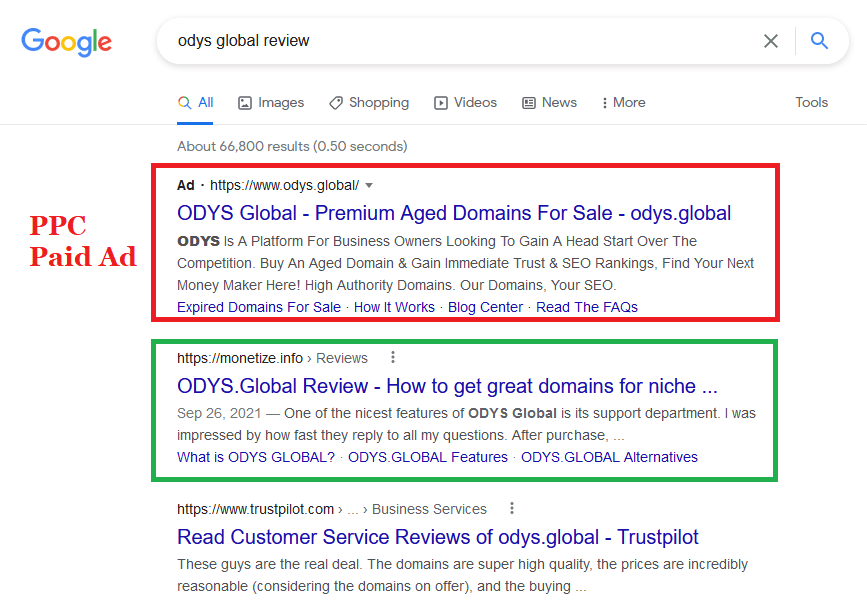Select the All results tab
Image resolution: width=867 pixels, height=615 pixels.
tap(196, 103)
